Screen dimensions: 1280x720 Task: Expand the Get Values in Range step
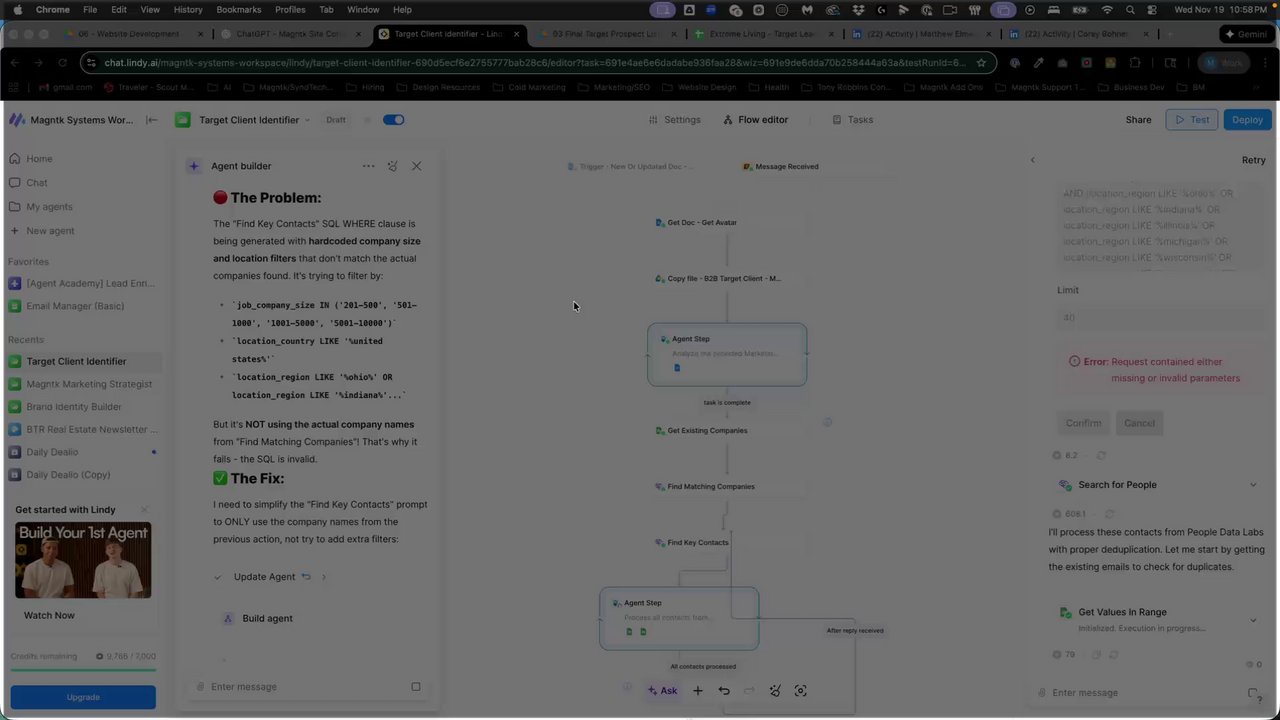tap(1253, 620)
